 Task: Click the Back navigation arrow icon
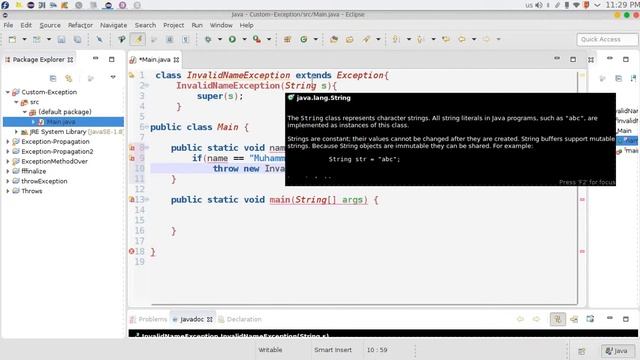[x=462, y=39]
